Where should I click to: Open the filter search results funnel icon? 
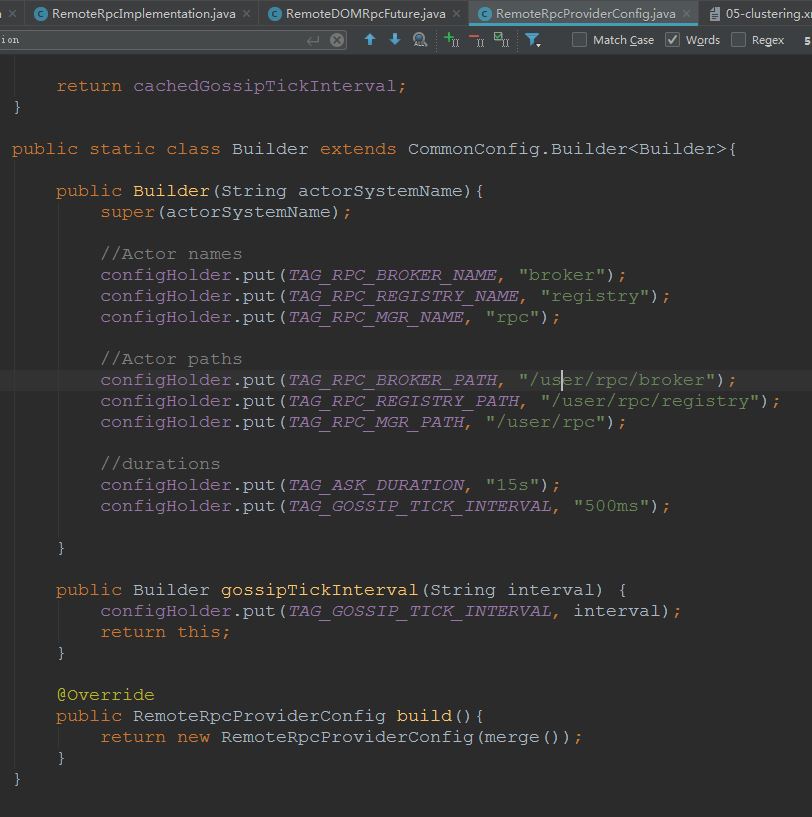533,40
